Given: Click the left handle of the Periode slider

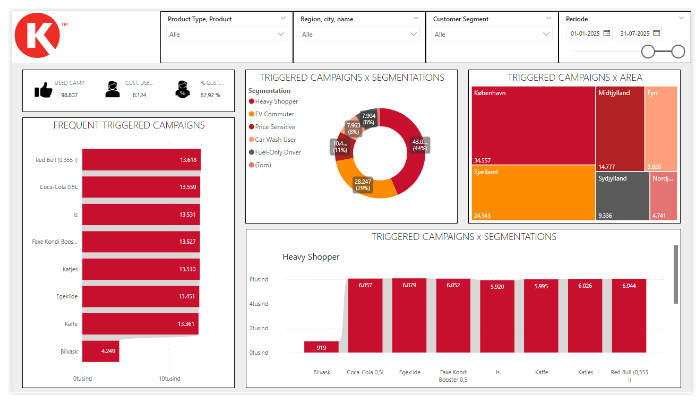Looking at the screenshot, I should 648,52.
